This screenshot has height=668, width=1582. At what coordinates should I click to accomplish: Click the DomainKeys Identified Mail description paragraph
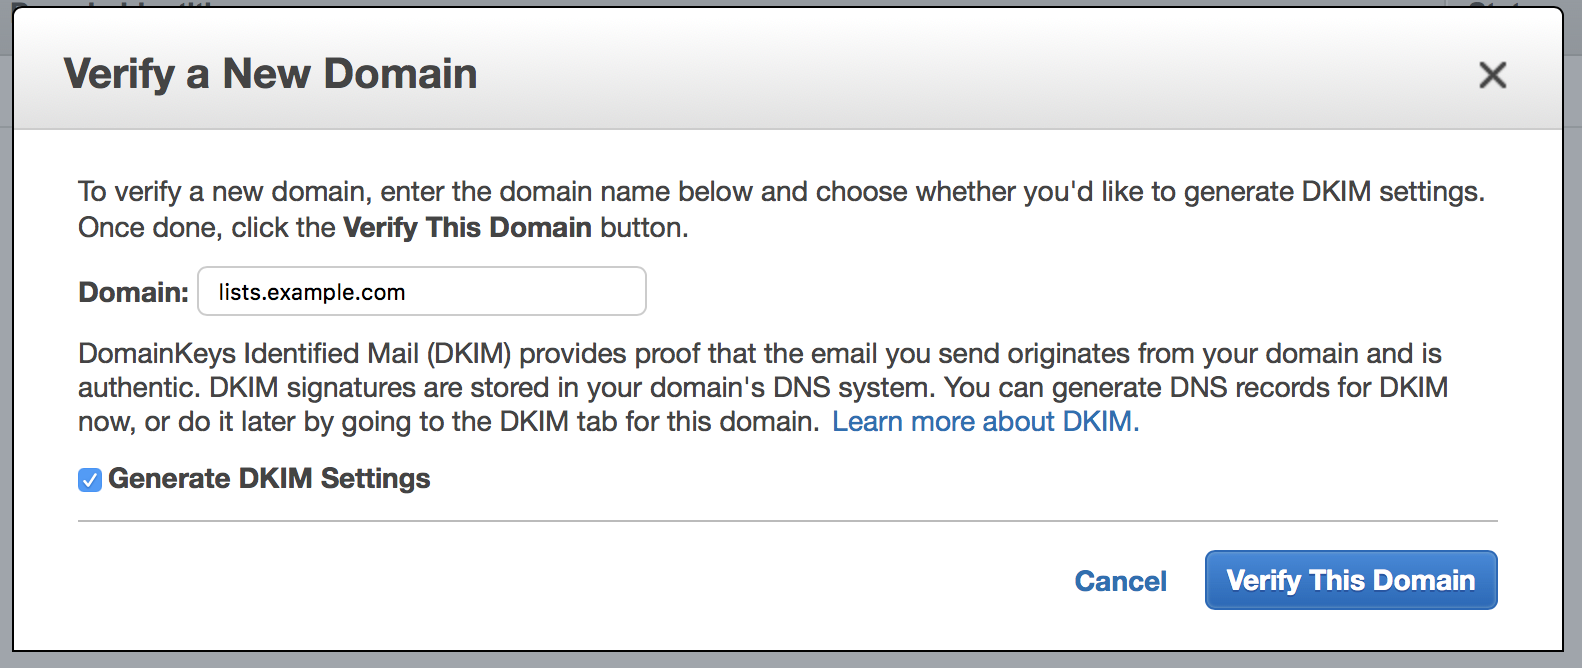763,387
